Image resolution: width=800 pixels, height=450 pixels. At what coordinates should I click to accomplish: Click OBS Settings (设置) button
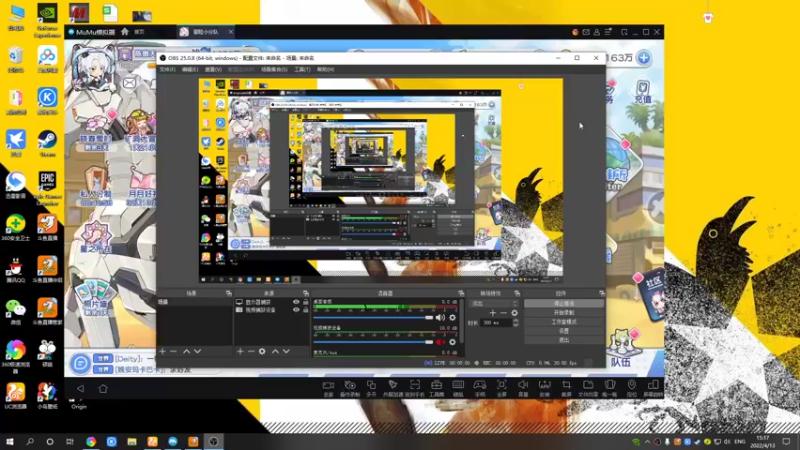click(564, 331)
